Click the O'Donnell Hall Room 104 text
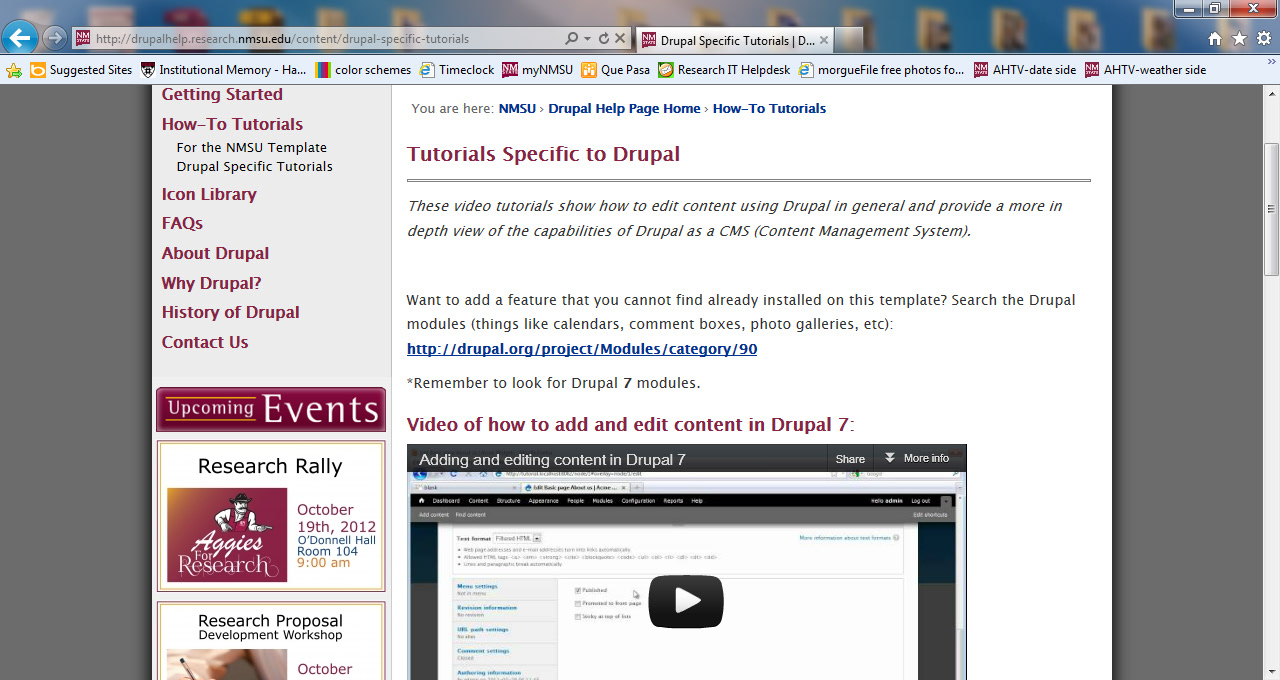 [336, 546]
